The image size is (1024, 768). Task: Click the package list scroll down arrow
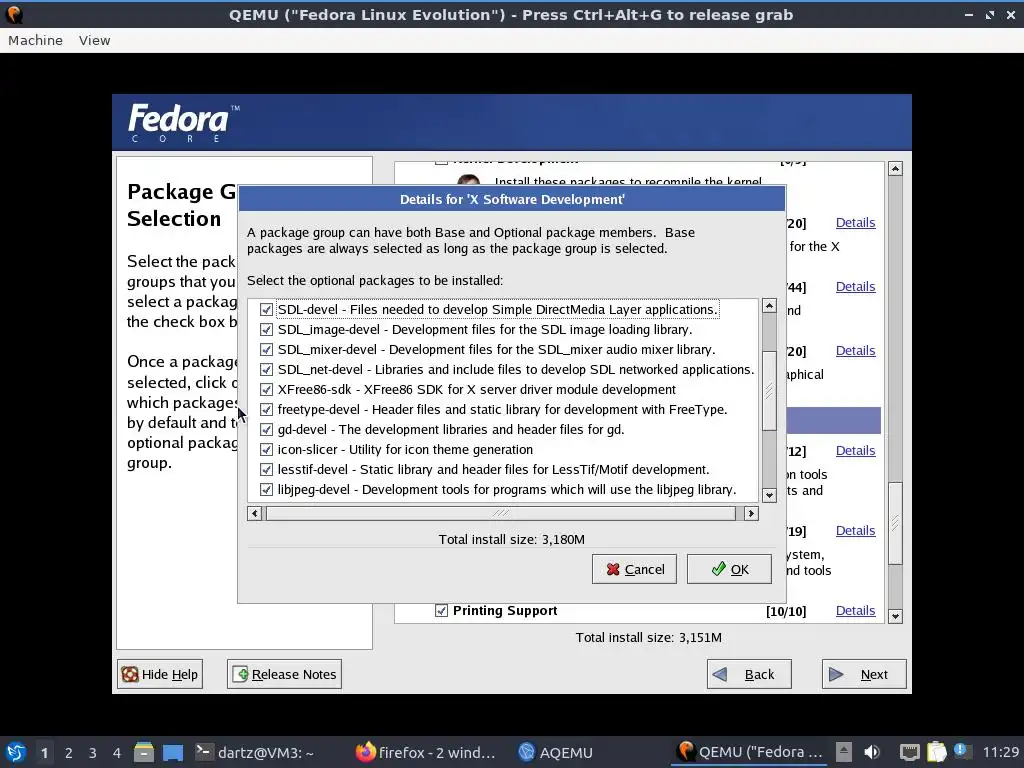point(769,495)
